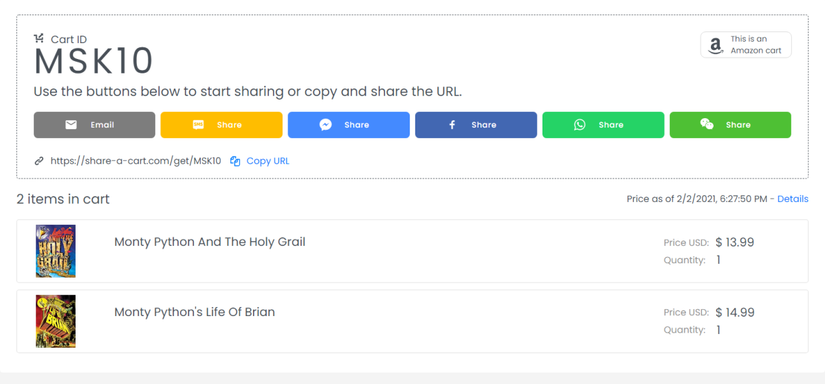Screen dimensions: 825x384
Task: Click the $ 13.99 price value
Action: (735, 242)
